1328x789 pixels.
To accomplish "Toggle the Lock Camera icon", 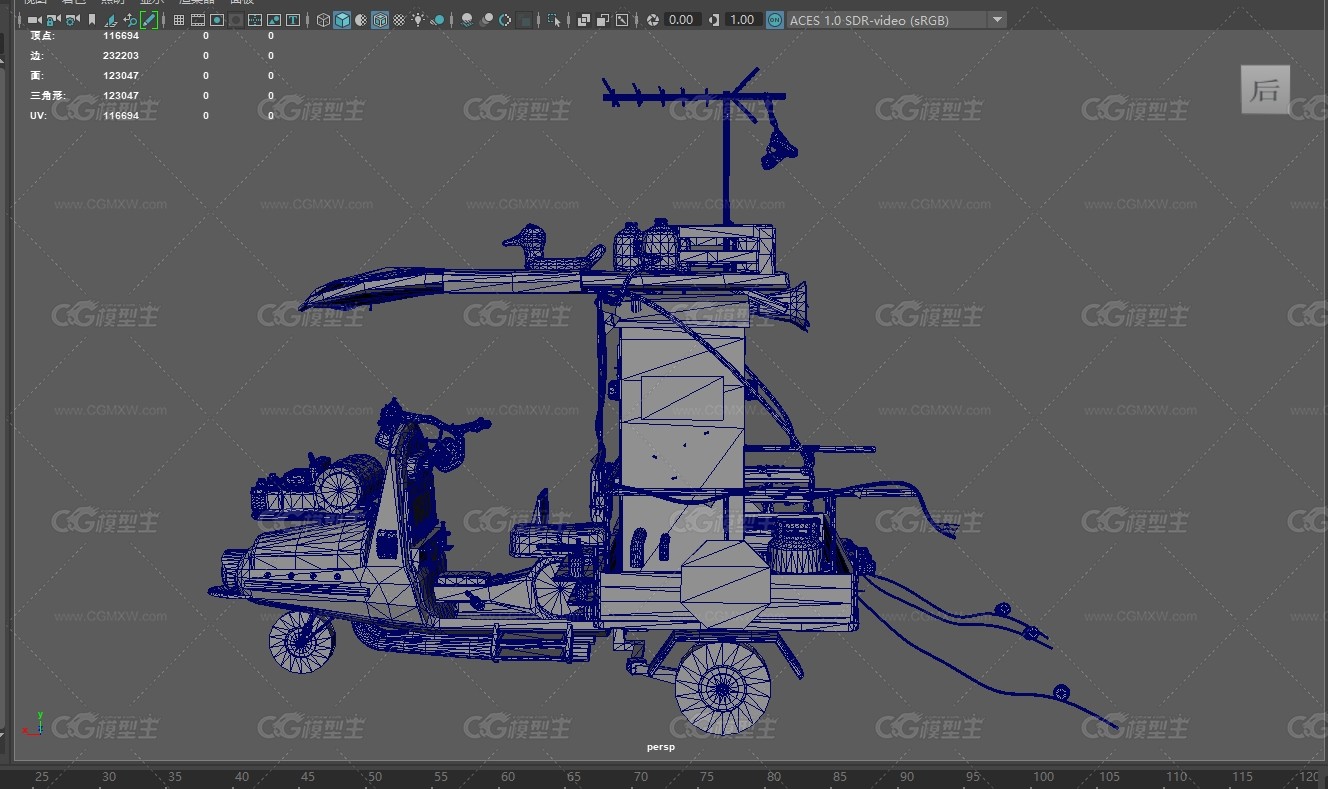I will 53,20.
